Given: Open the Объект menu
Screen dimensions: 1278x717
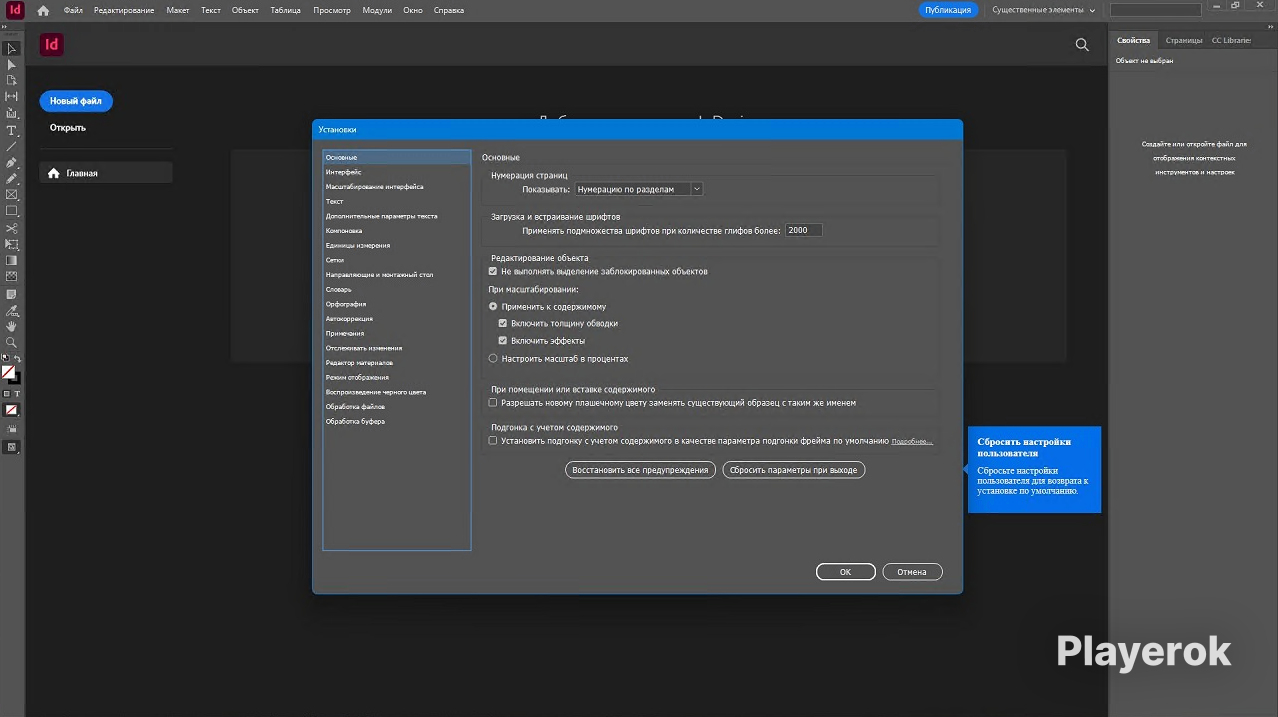Looking at the screenshot, I should click(x=245, y=10).
